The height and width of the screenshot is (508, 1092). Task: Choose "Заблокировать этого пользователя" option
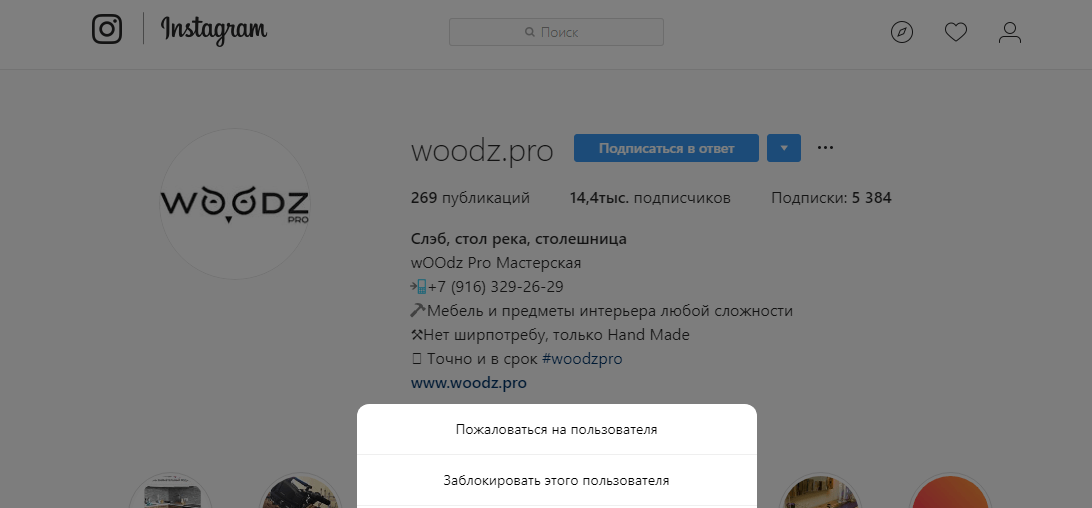point(556,481)
